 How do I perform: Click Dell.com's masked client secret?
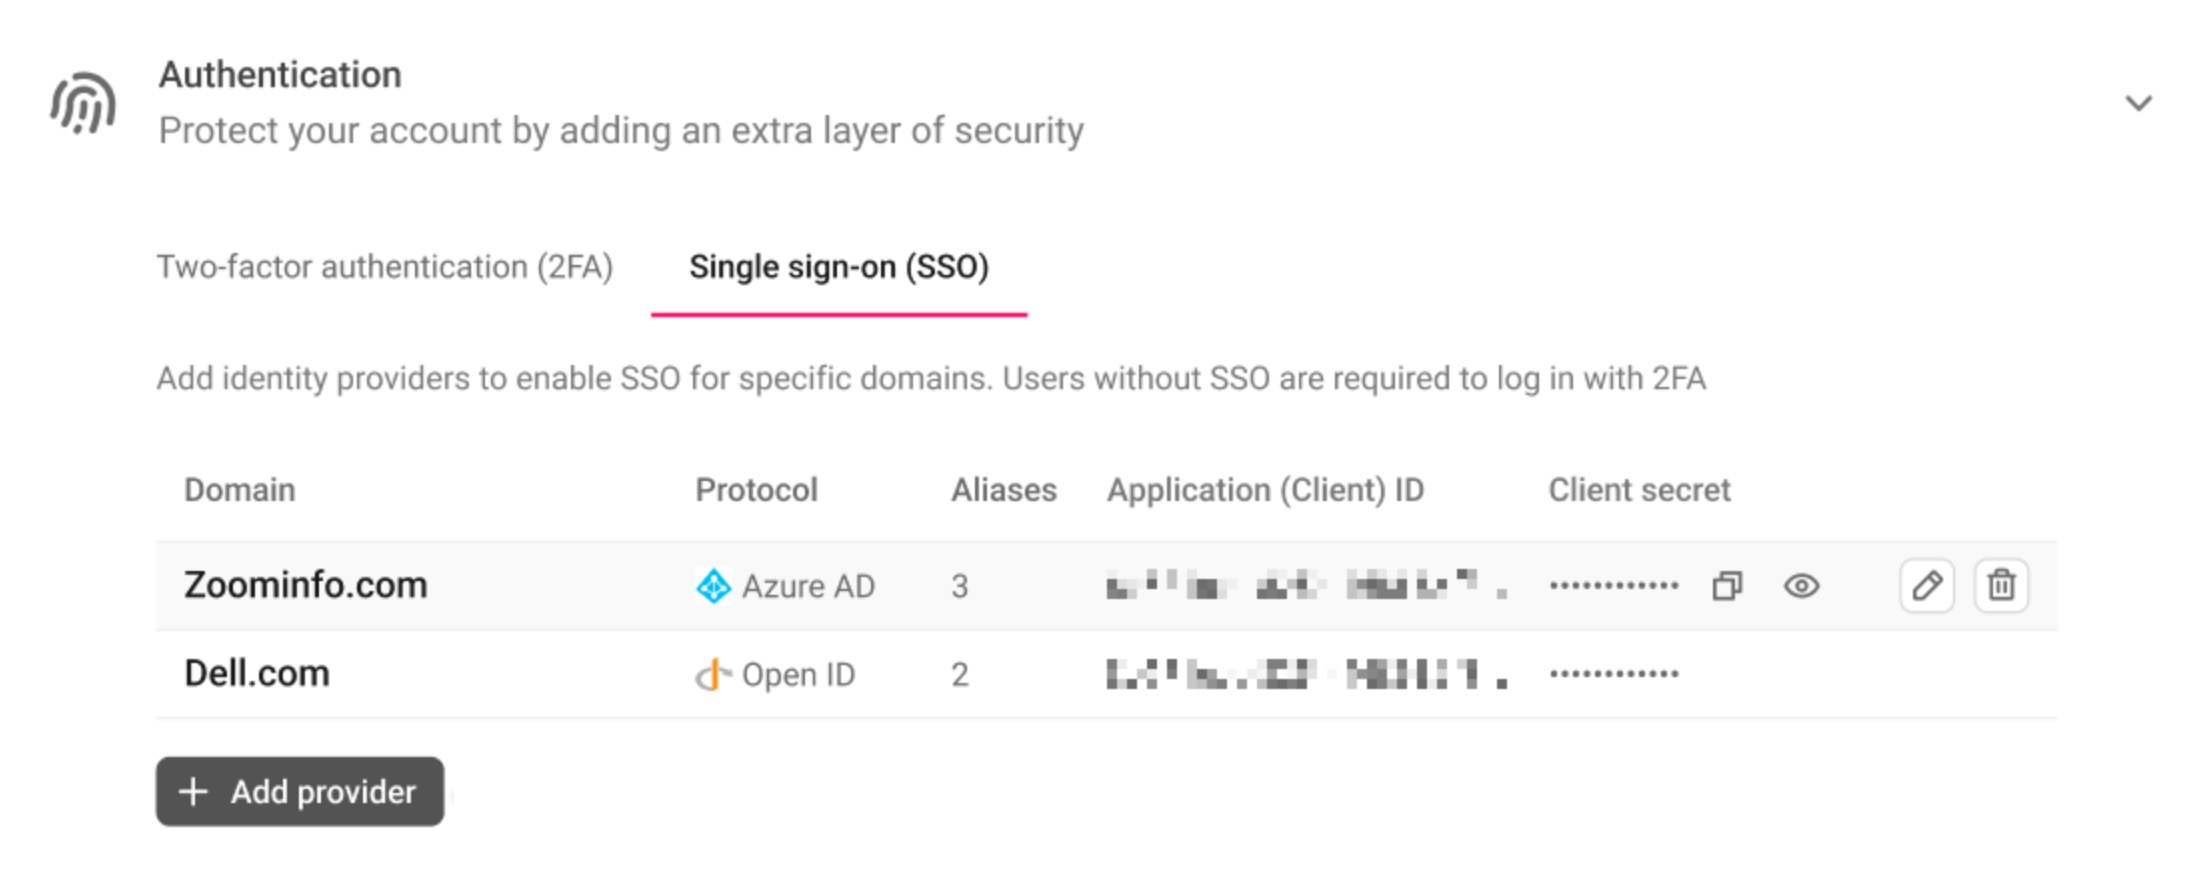pos(1614,674)
